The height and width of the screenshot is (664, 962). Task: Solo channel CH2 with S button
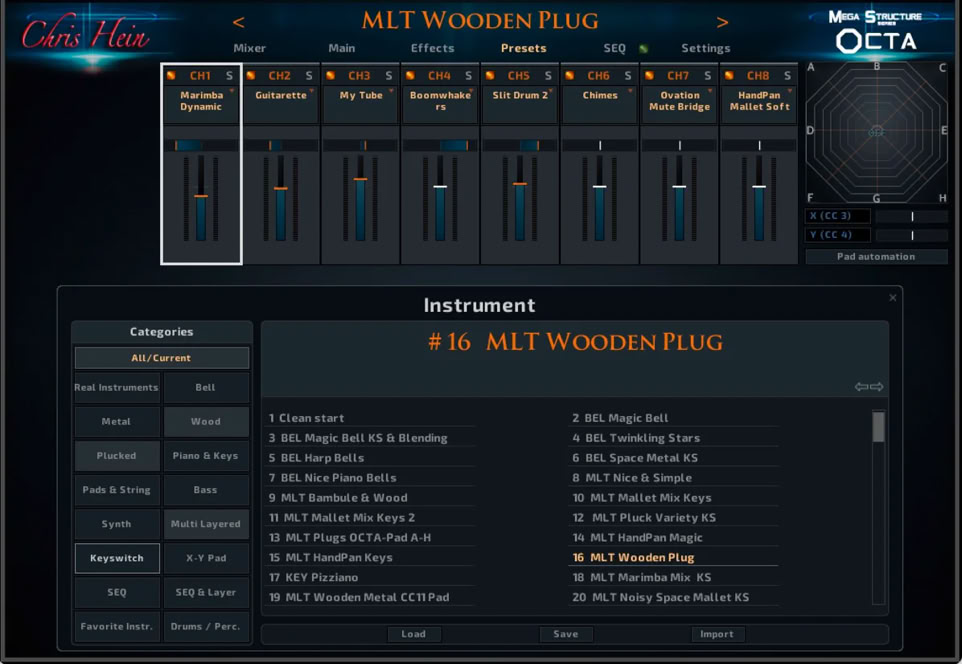pos(309,75)
